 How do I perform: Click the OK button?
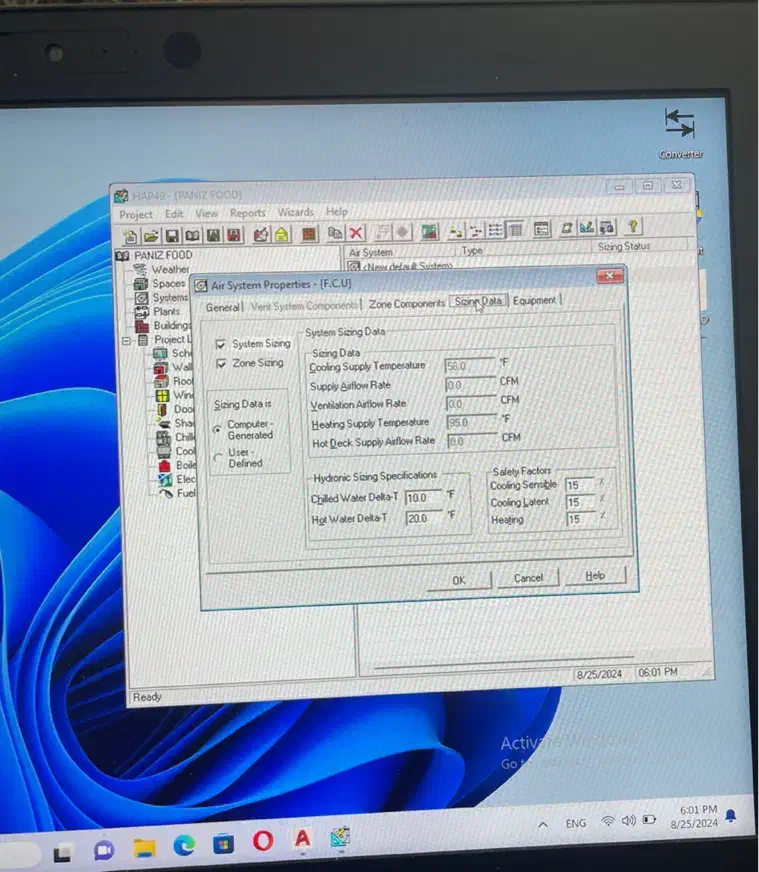[x=458, y=580]
